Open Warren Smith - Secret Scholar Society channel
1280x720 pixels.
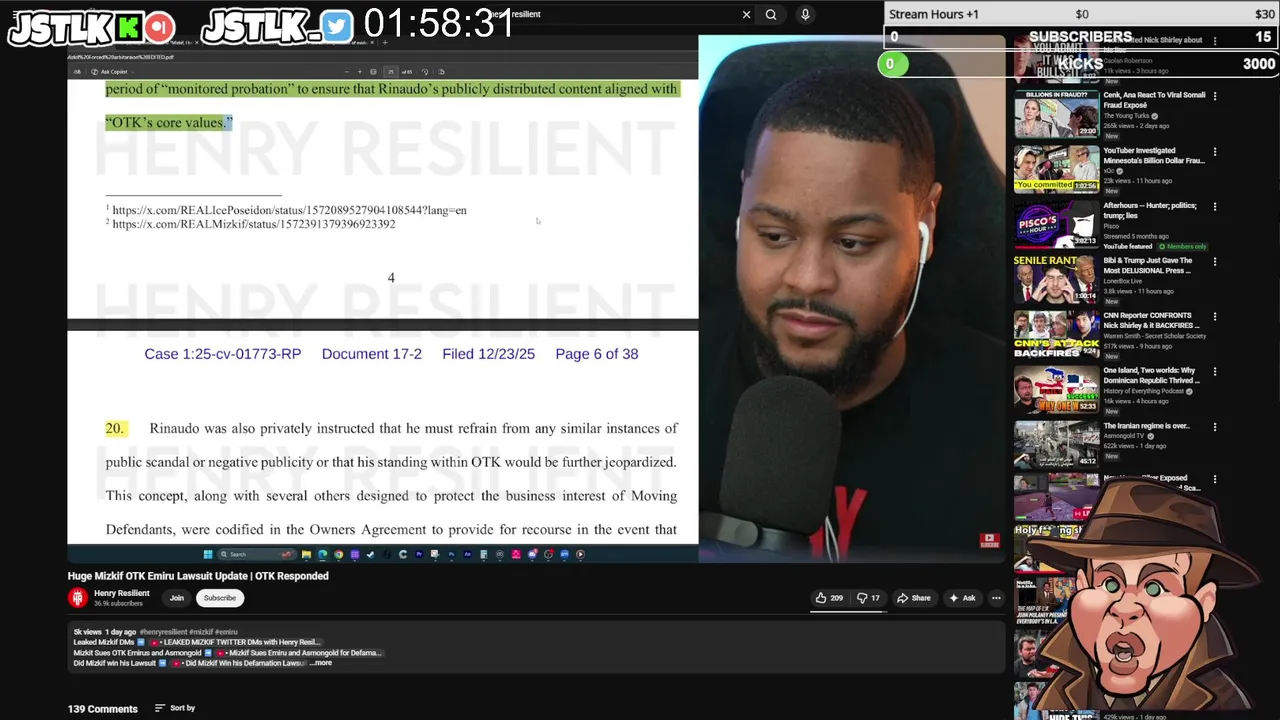pos(1154,336)
